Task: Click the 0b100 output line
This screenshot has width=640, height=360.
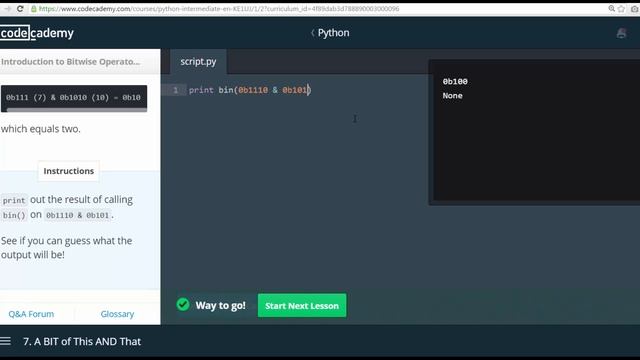Action: click(x=455, y=81)
